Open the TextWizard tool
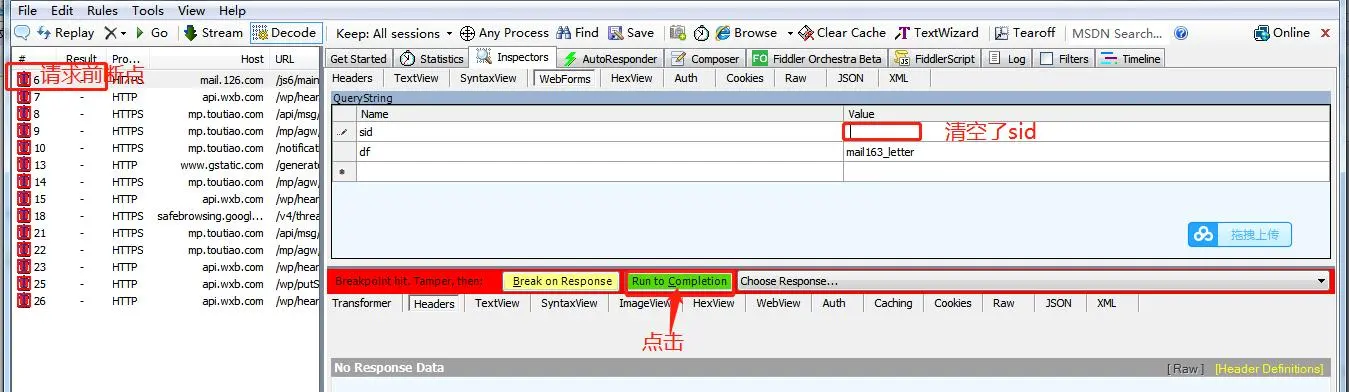The height and width of the screenshot is (392, 1349). pyautogui.click(x=938, y=33)
